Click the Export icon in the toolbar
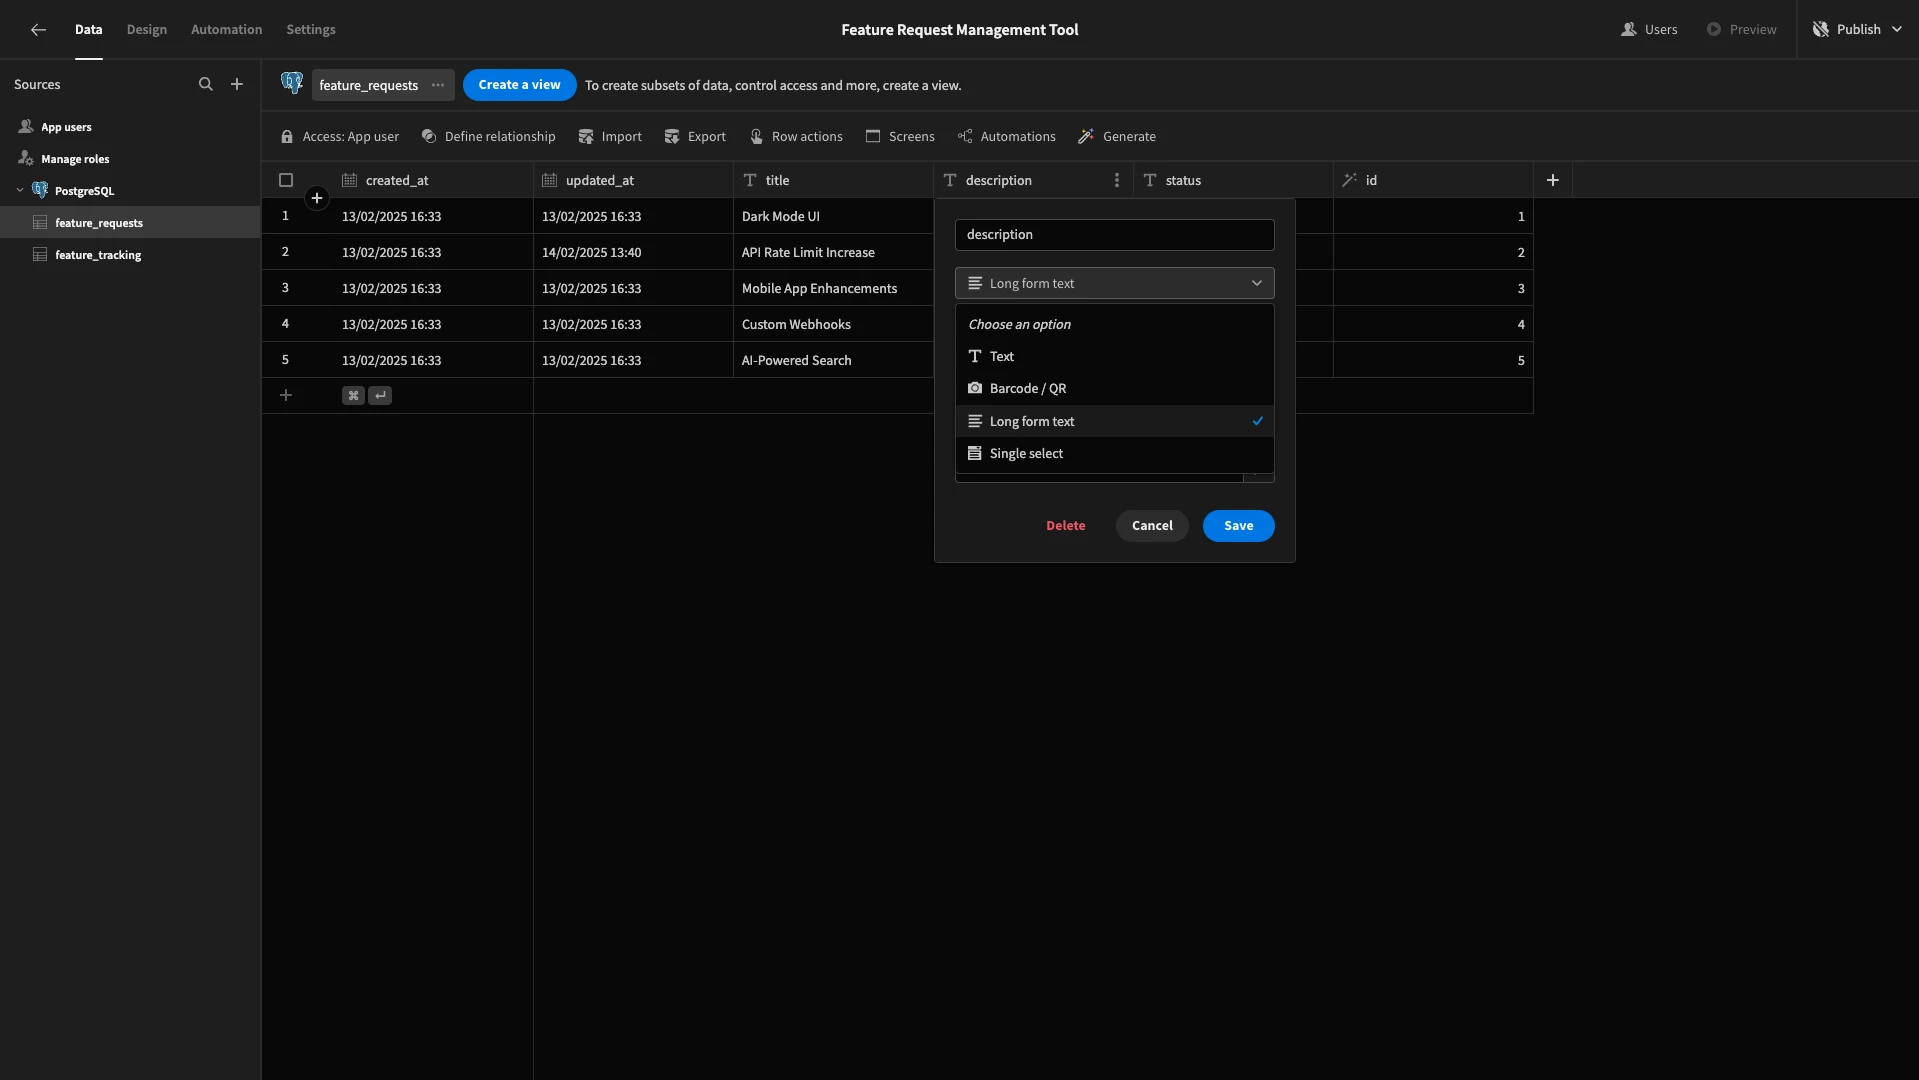The image size is (1919, 1080). pos(672,137)
